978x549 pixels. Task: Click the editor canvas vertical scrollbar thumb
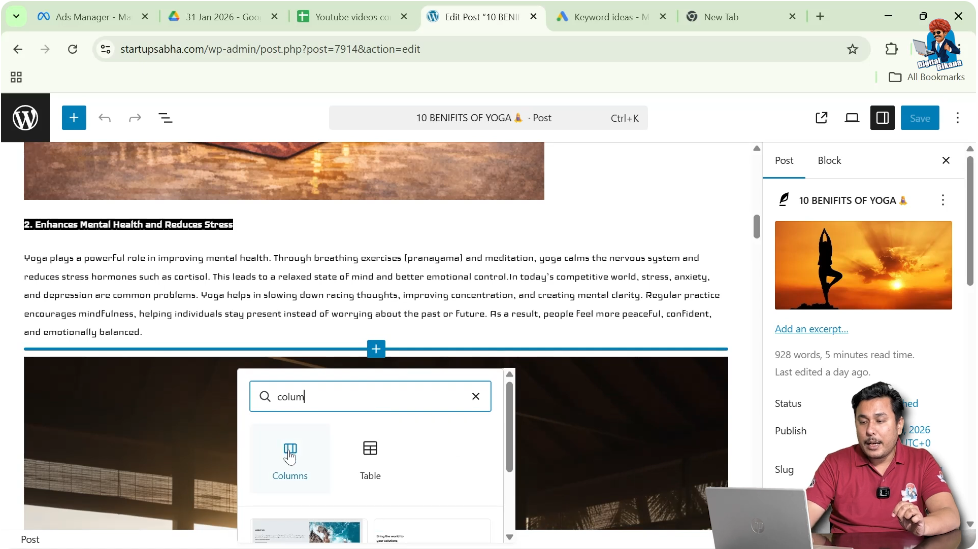[x=757, y=226]
